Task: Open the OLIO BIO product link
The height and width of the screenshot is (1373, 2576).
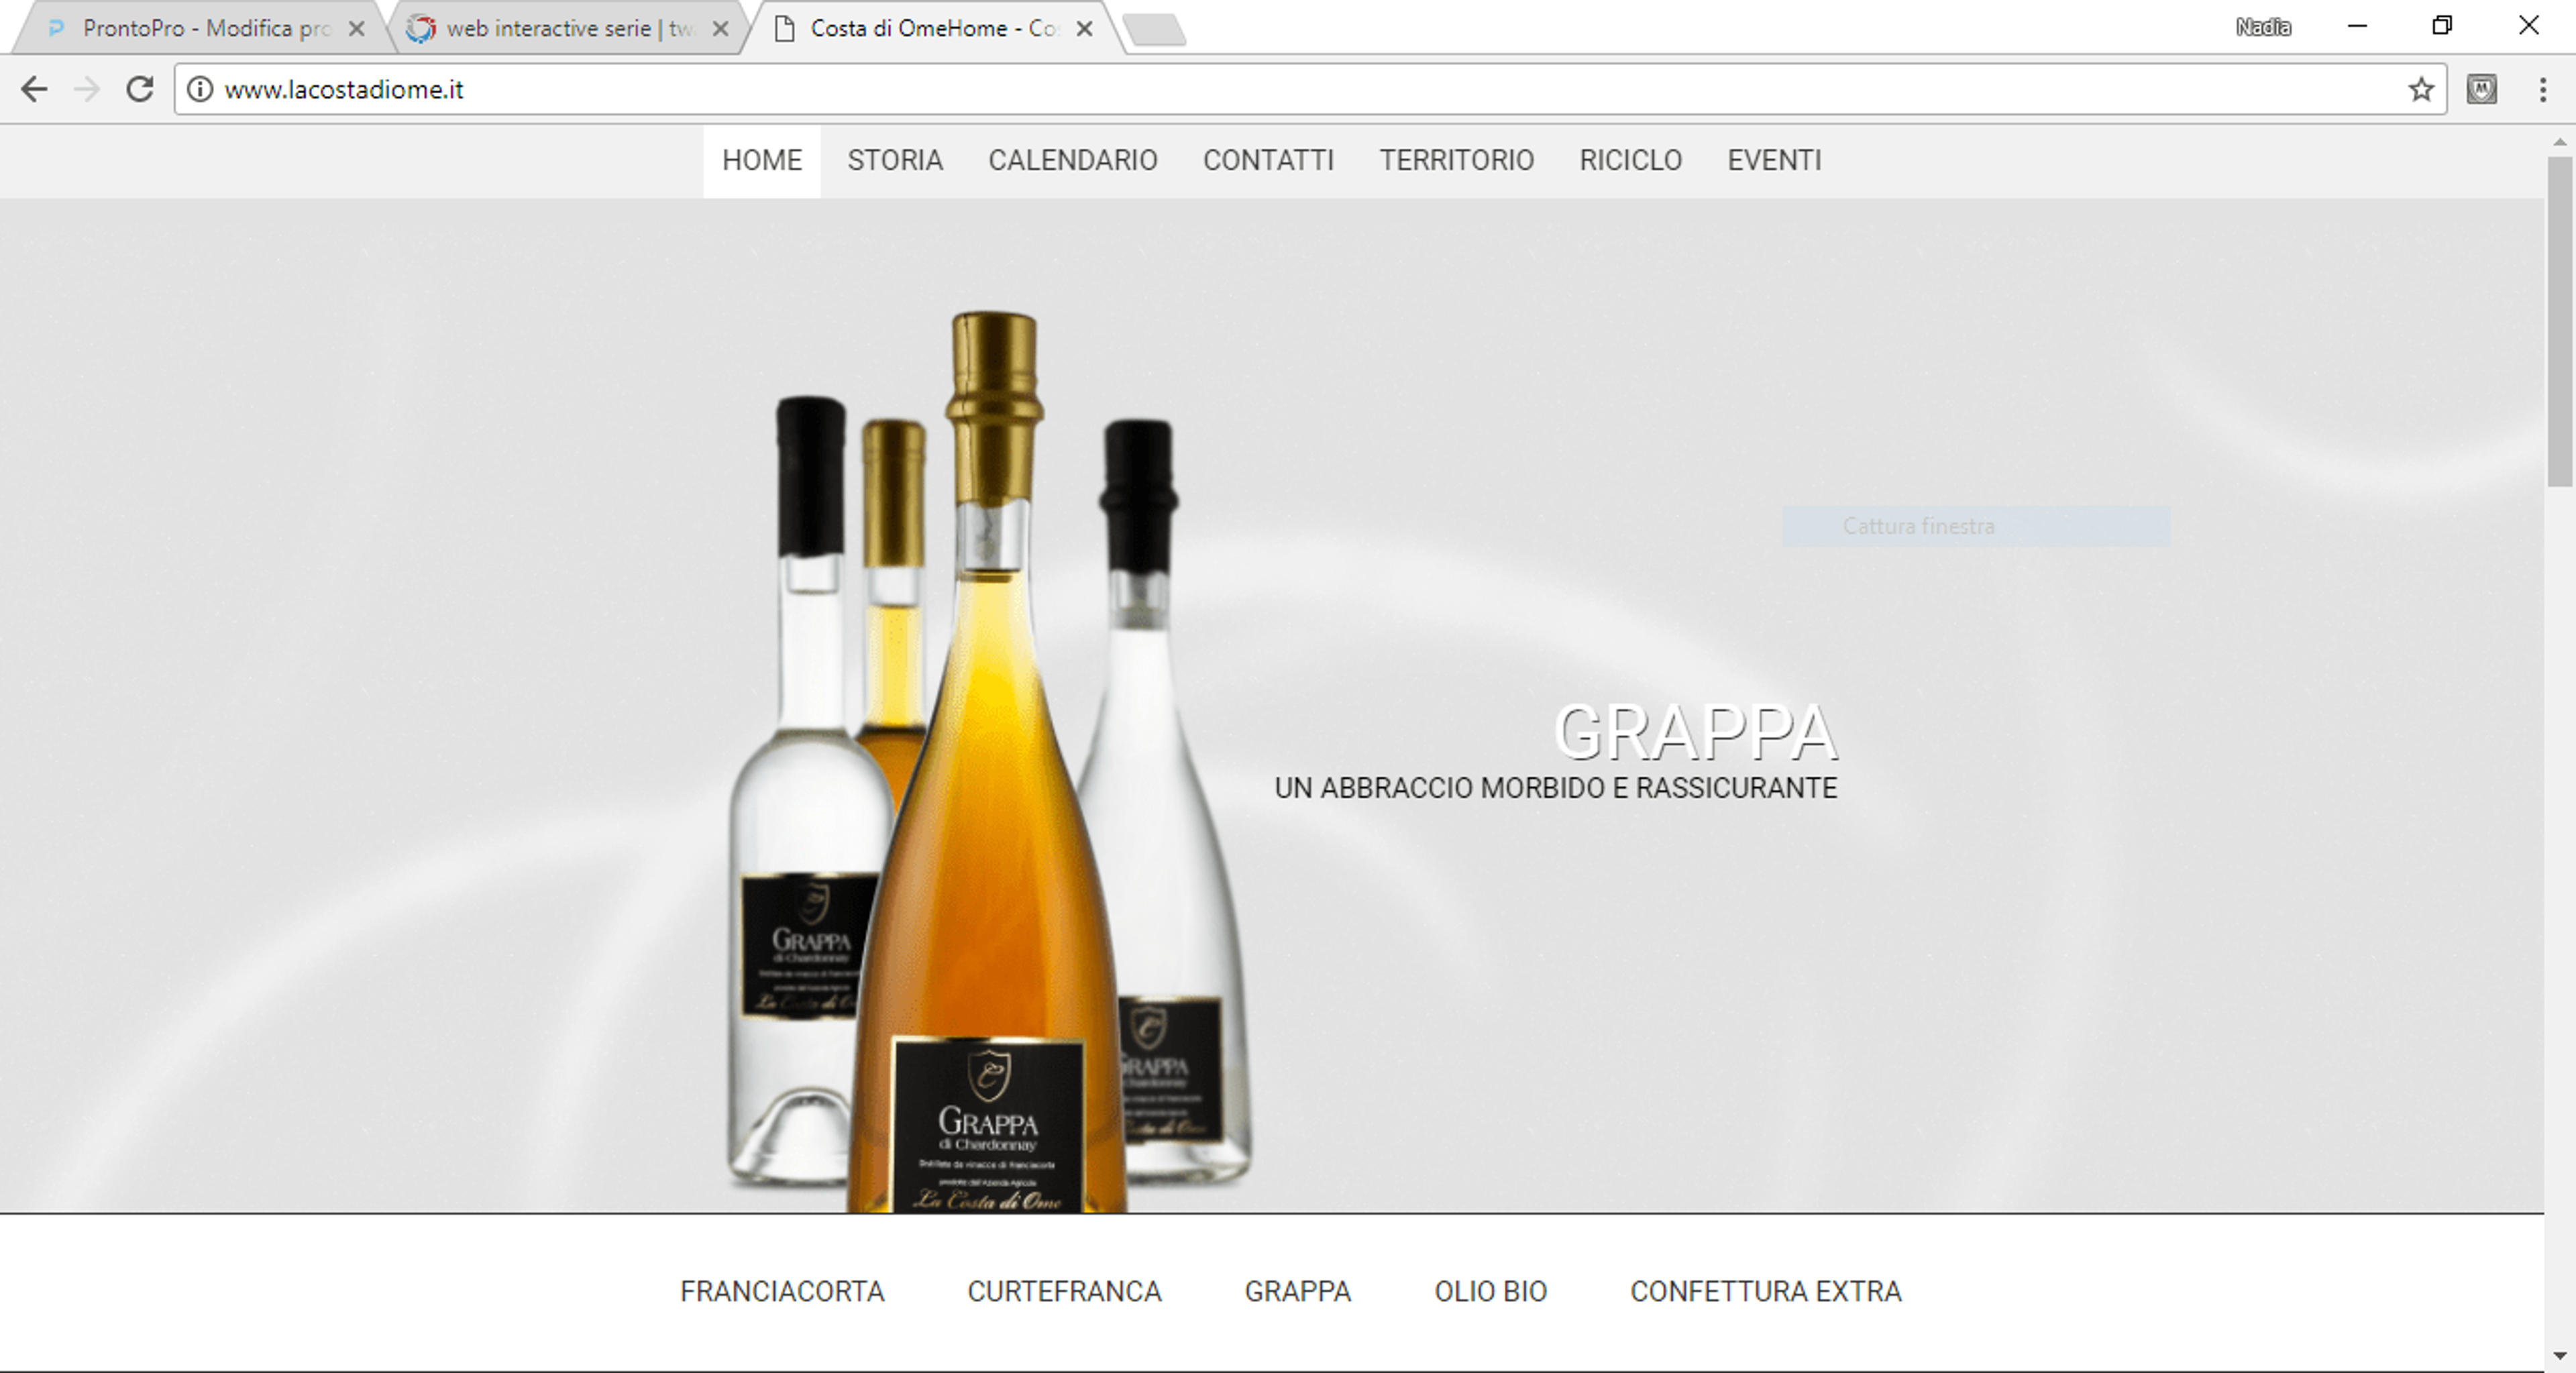Action: (x=1490, y=1291)
